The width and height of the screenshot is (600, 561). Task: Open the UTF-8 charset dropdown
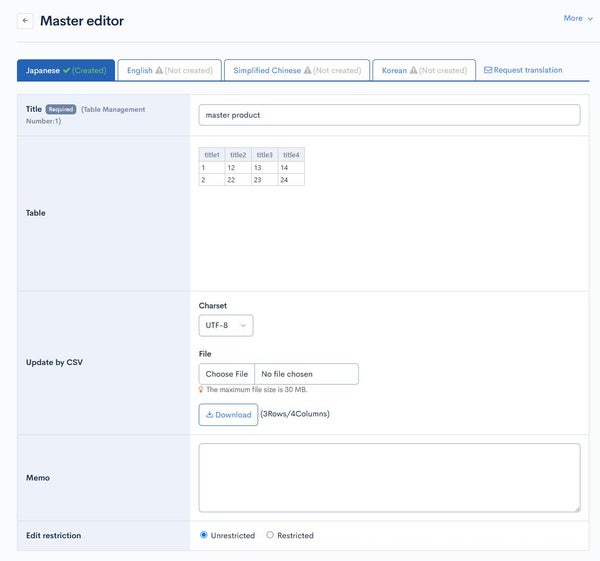[x=226, y=325]
